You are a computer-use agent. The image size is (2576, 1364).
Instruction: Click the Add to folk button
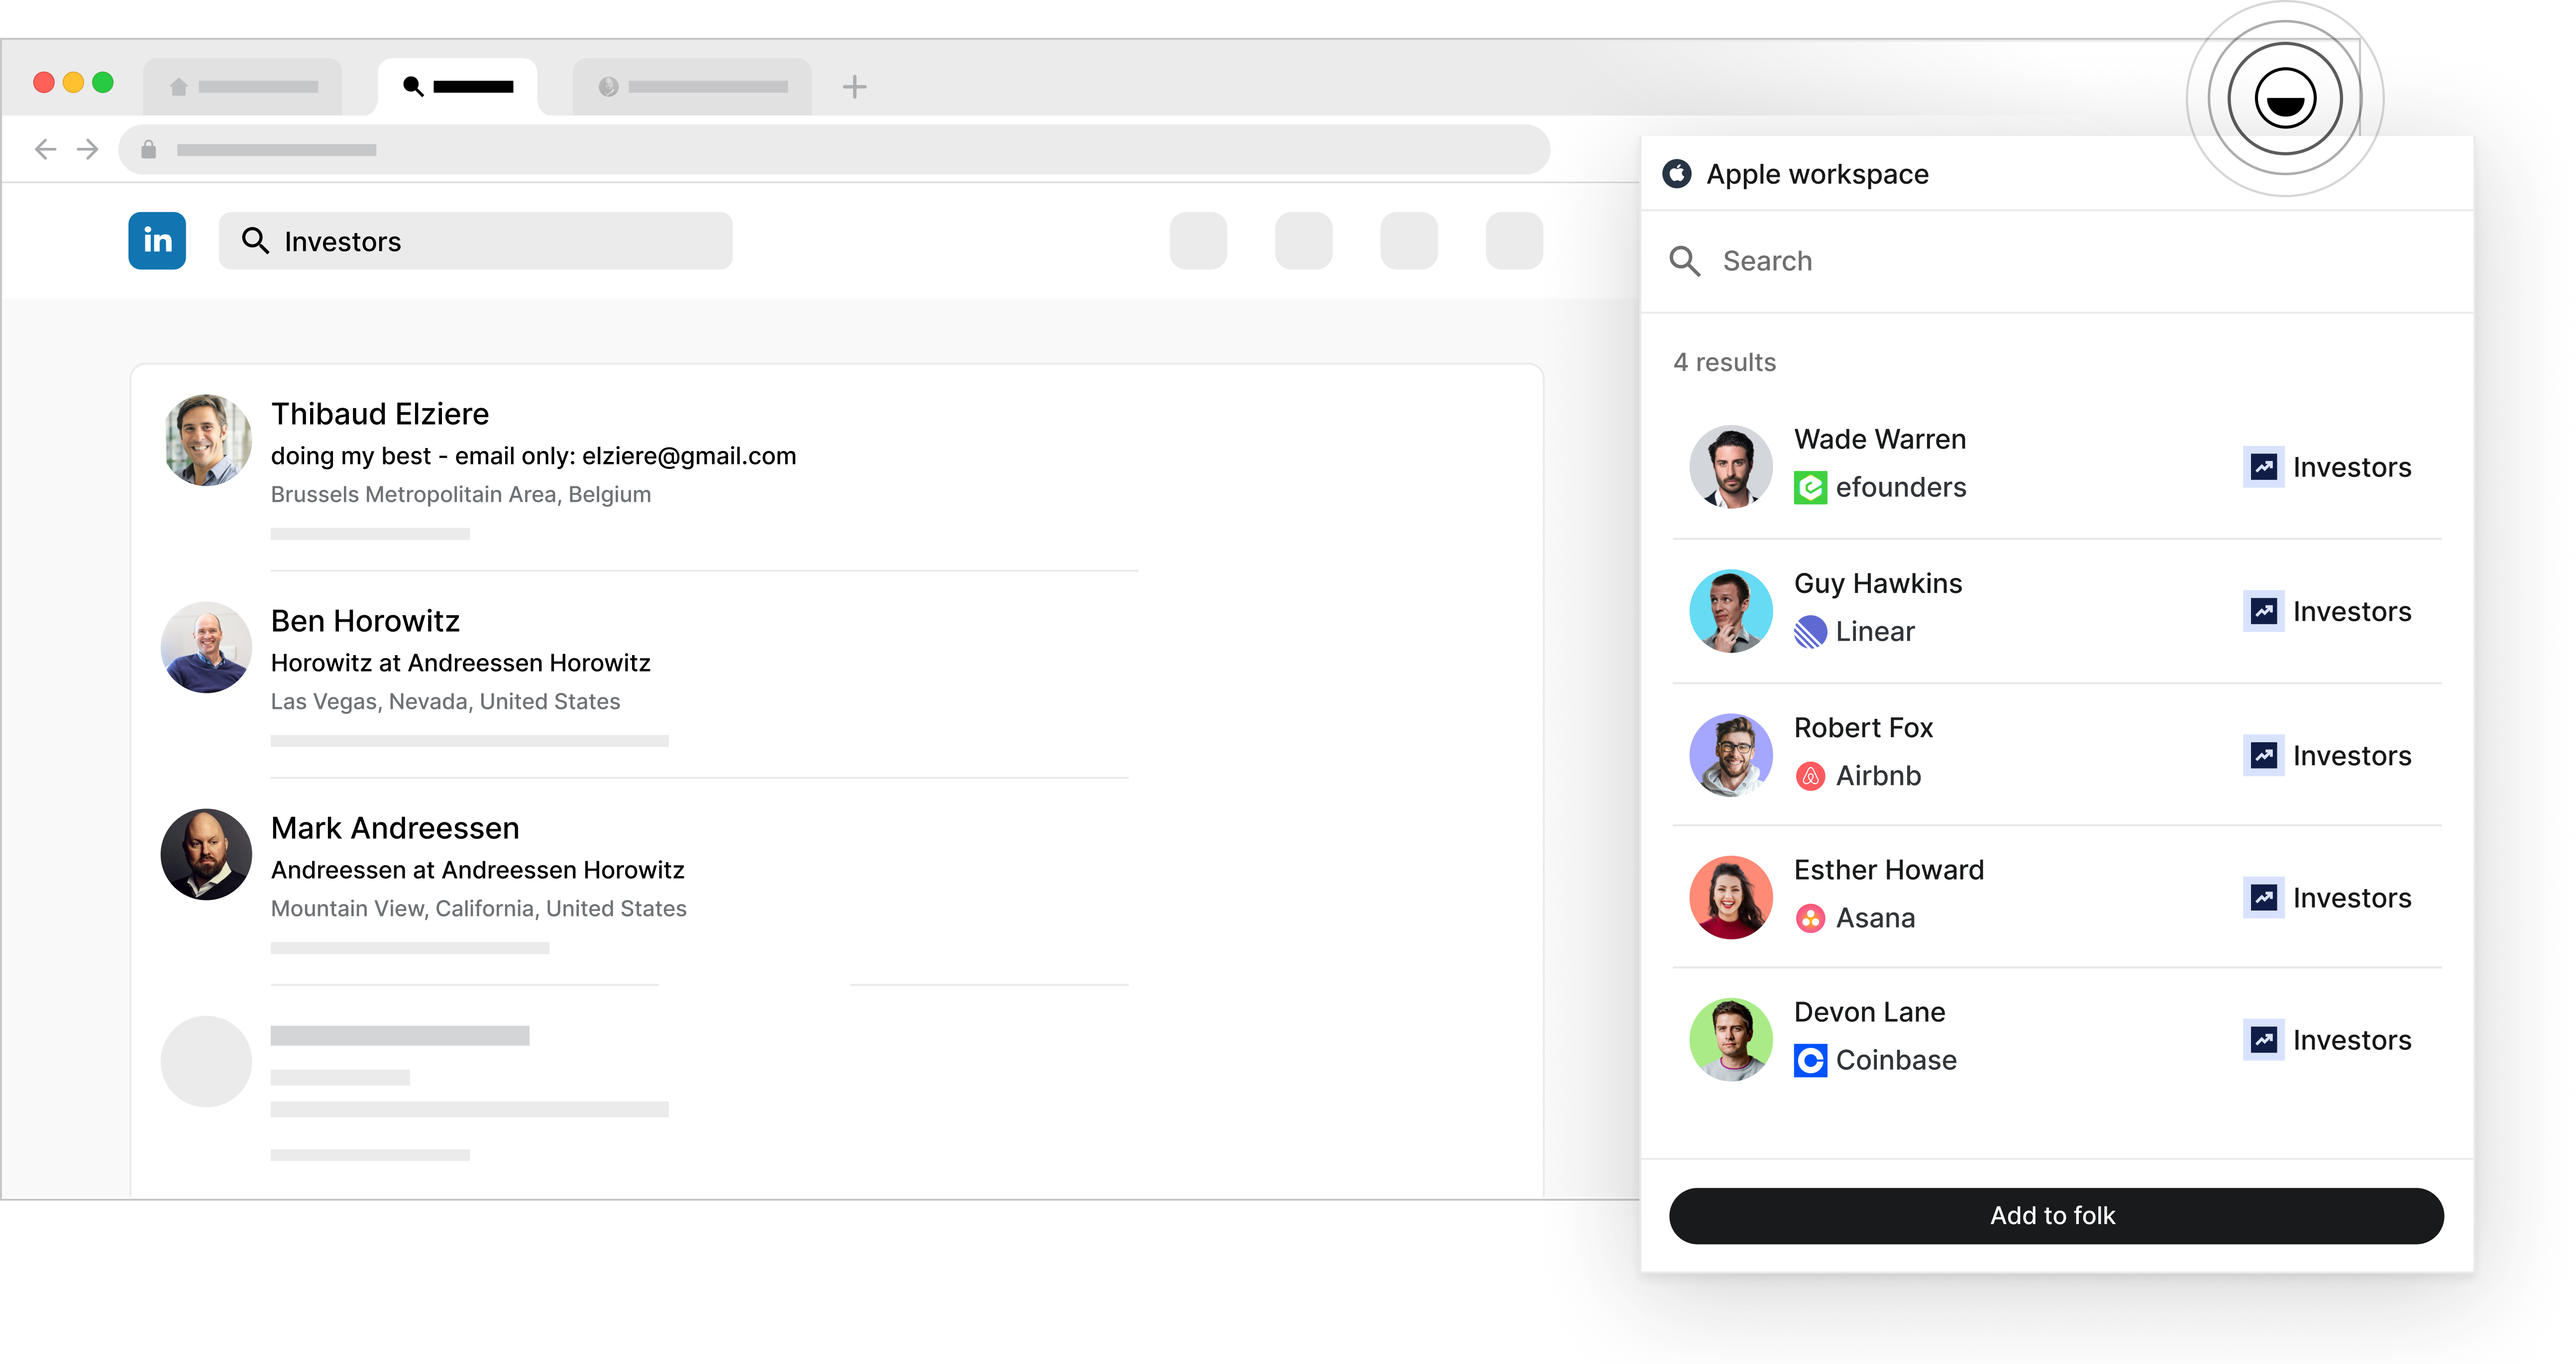2056,1216
